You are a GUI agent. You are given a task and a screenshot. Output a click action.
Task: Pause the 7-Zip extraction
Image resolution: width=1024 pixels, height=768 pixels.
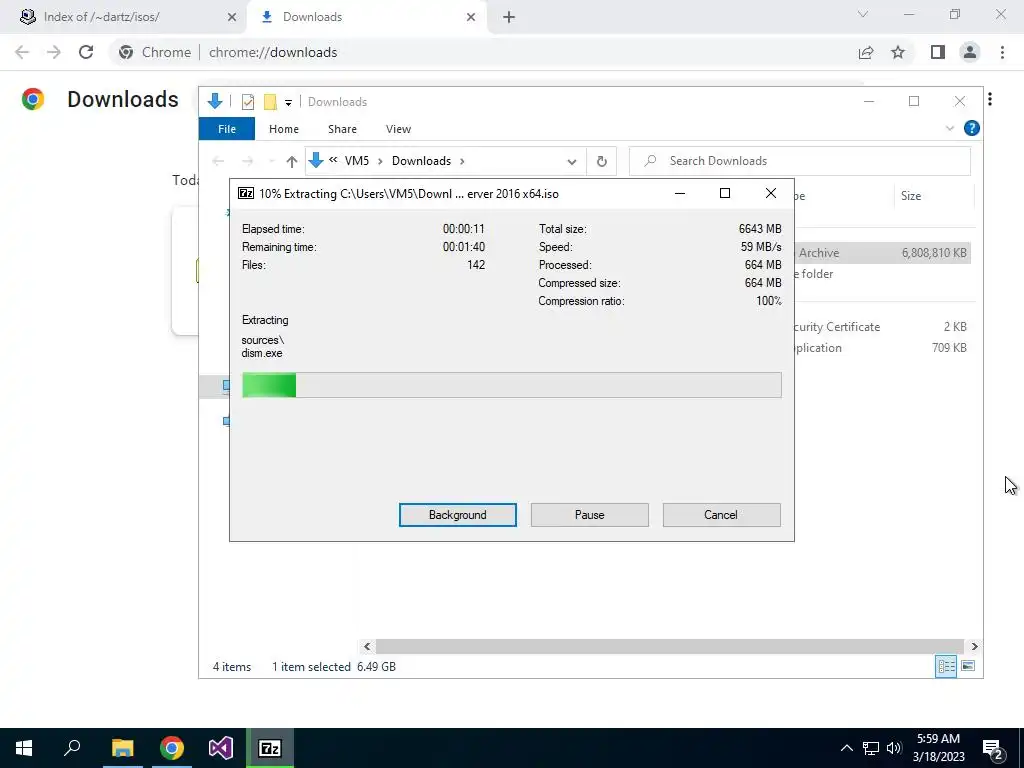589,515
